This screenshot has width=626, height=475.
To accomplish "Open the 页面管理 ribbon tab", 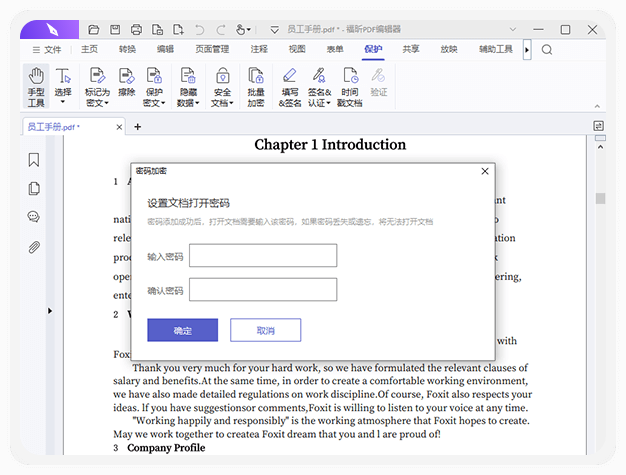I will coord(212,49).
